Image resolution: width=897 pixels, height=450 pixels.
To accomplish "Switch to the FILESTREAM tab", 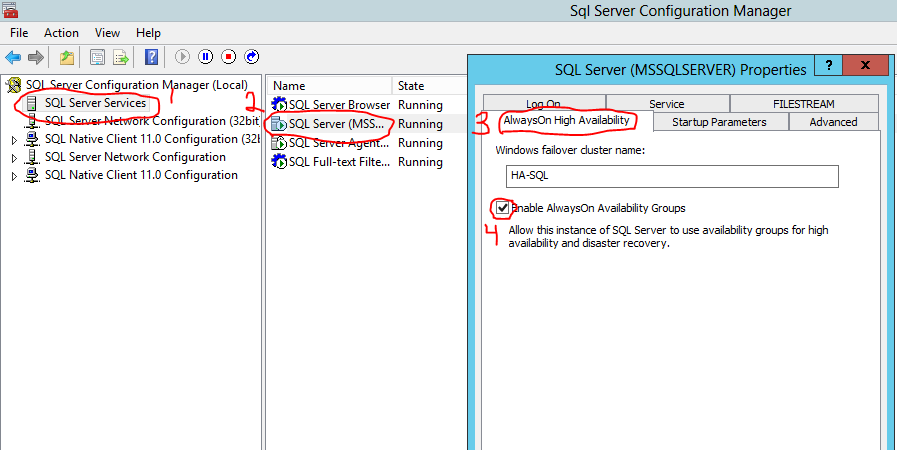I will coord(804,103).
